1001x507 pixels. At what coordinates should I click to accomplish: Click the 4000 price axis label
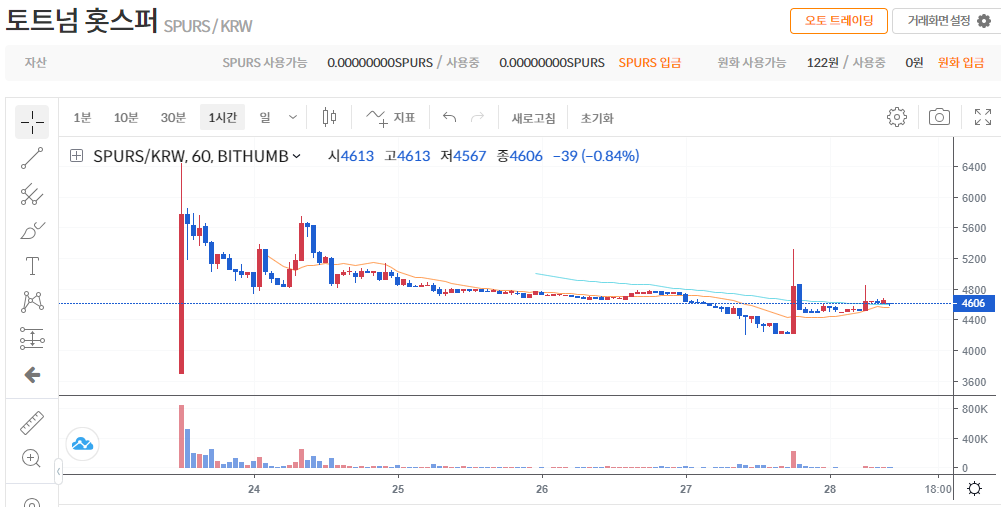pyautogui.click(x=974, y=351)
